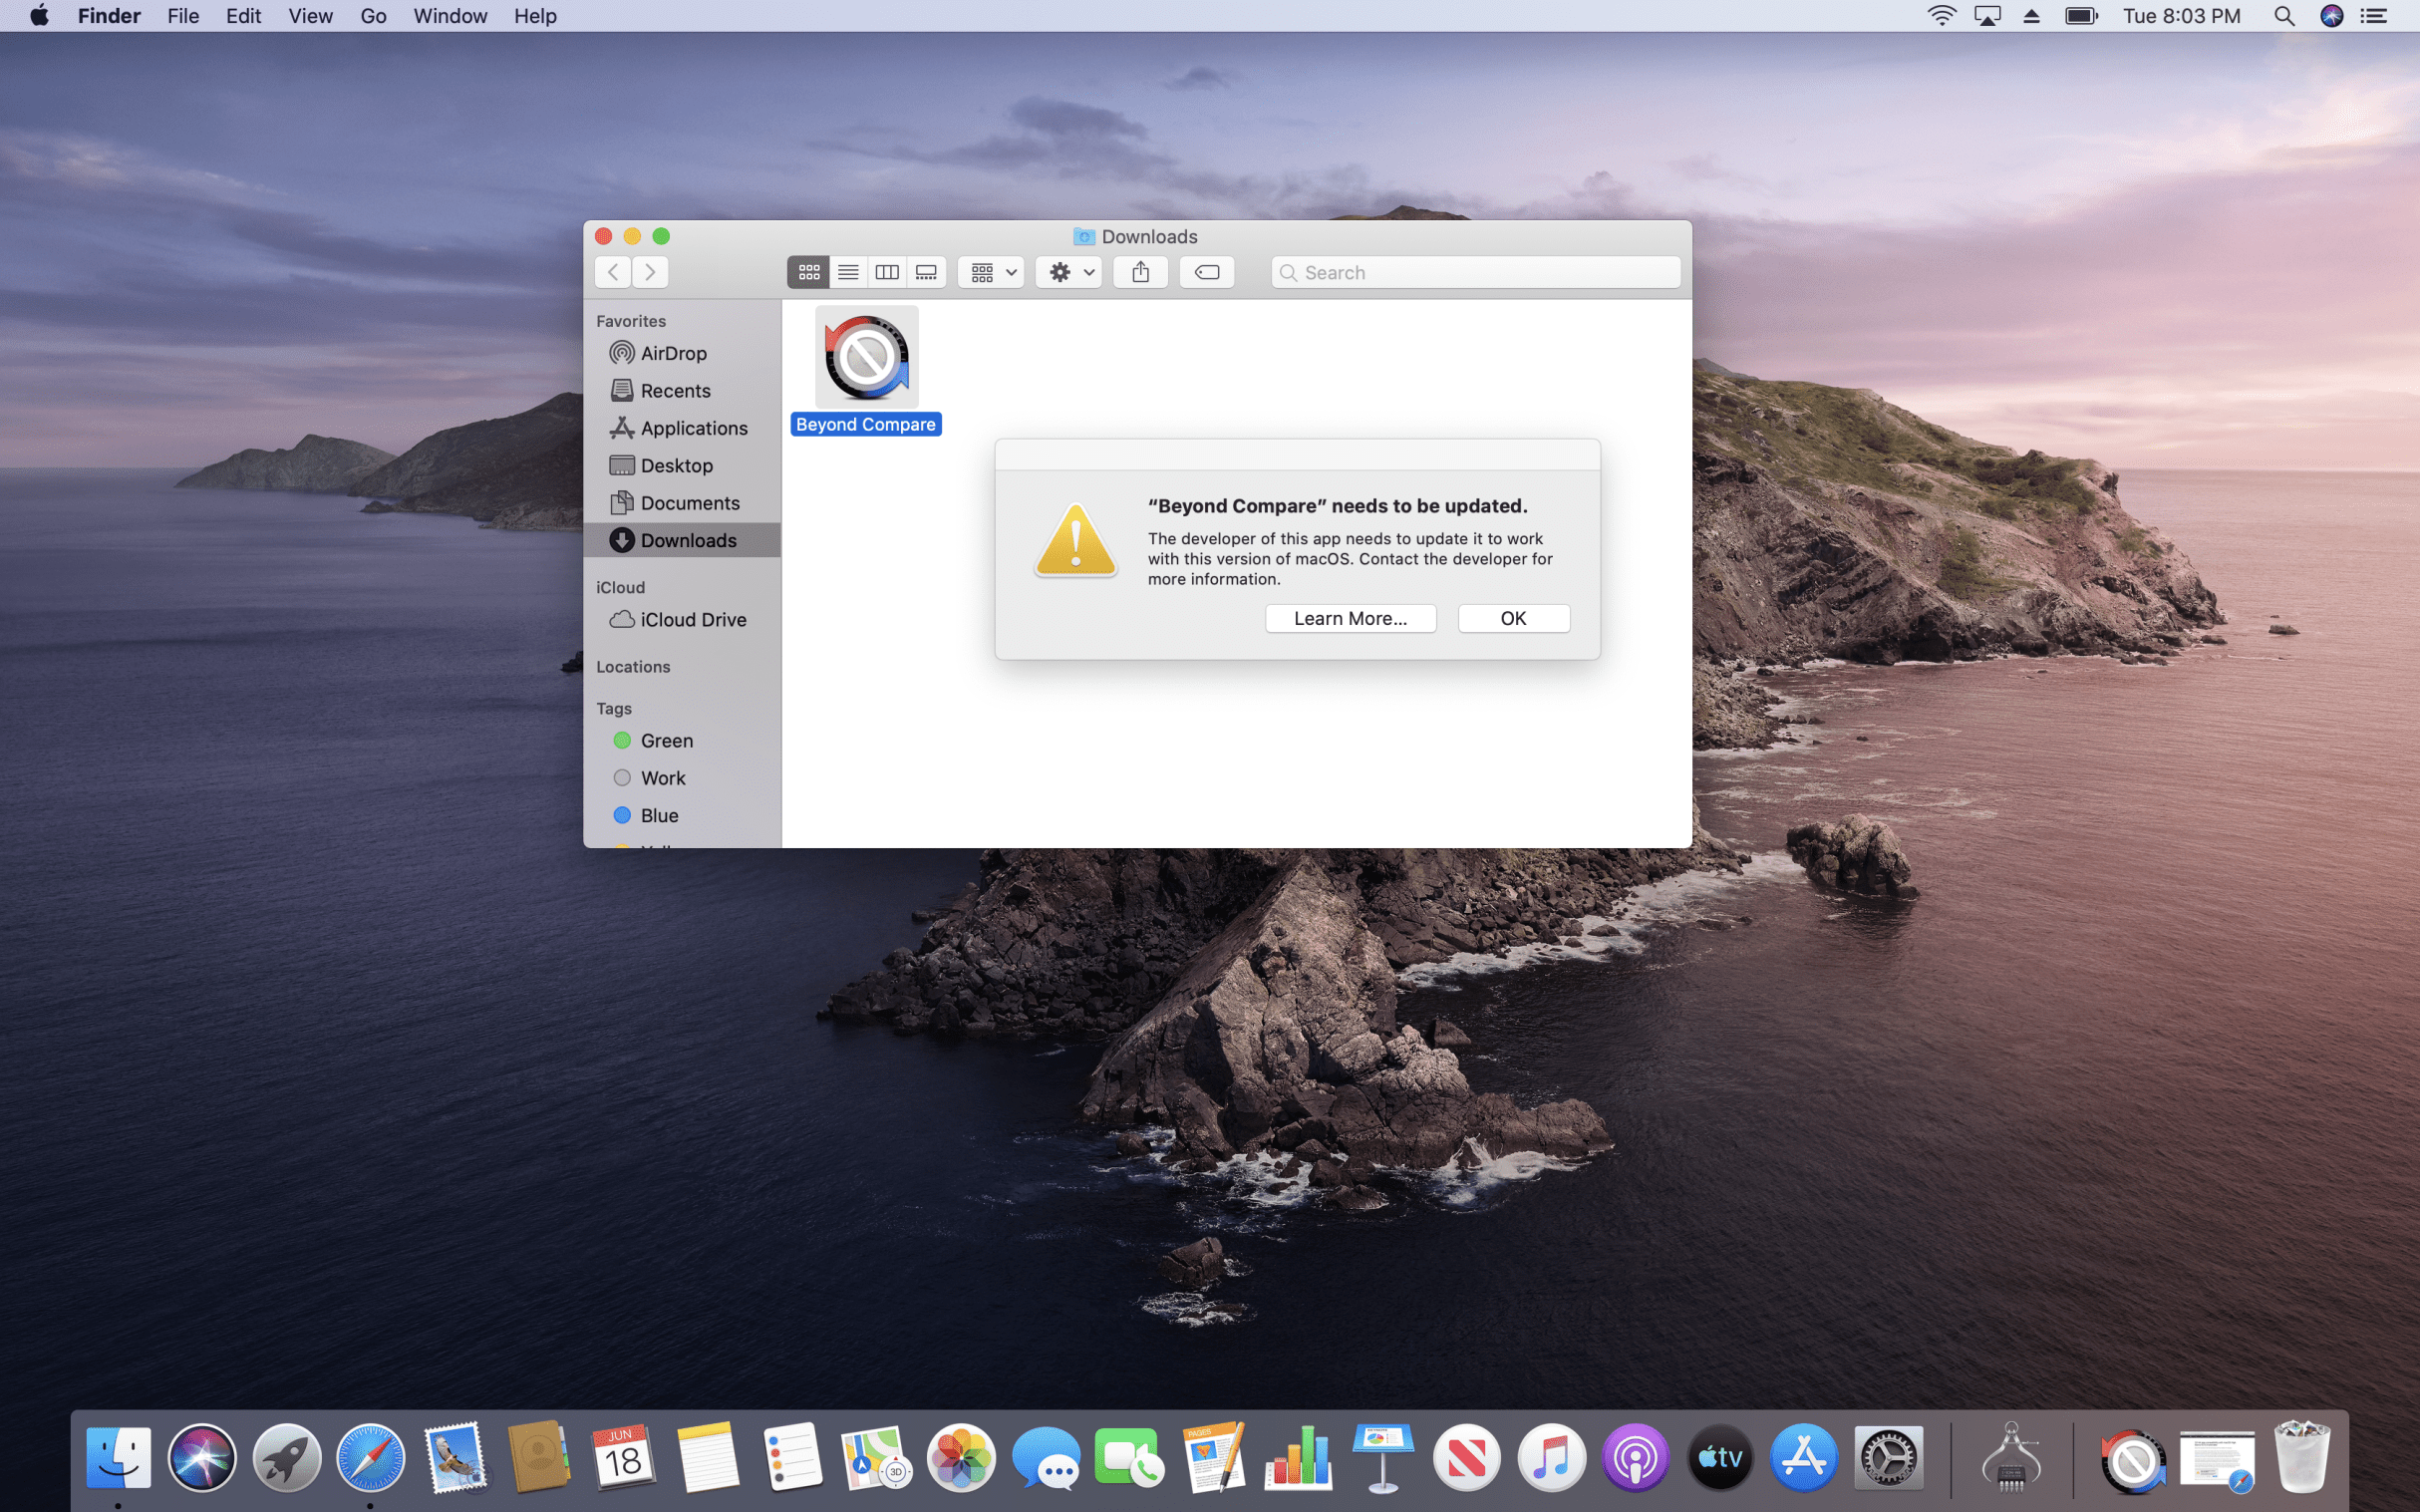Open the Group By dropdown
Viewport: 2420px width, 1512px height.
(x=992, y=272)
